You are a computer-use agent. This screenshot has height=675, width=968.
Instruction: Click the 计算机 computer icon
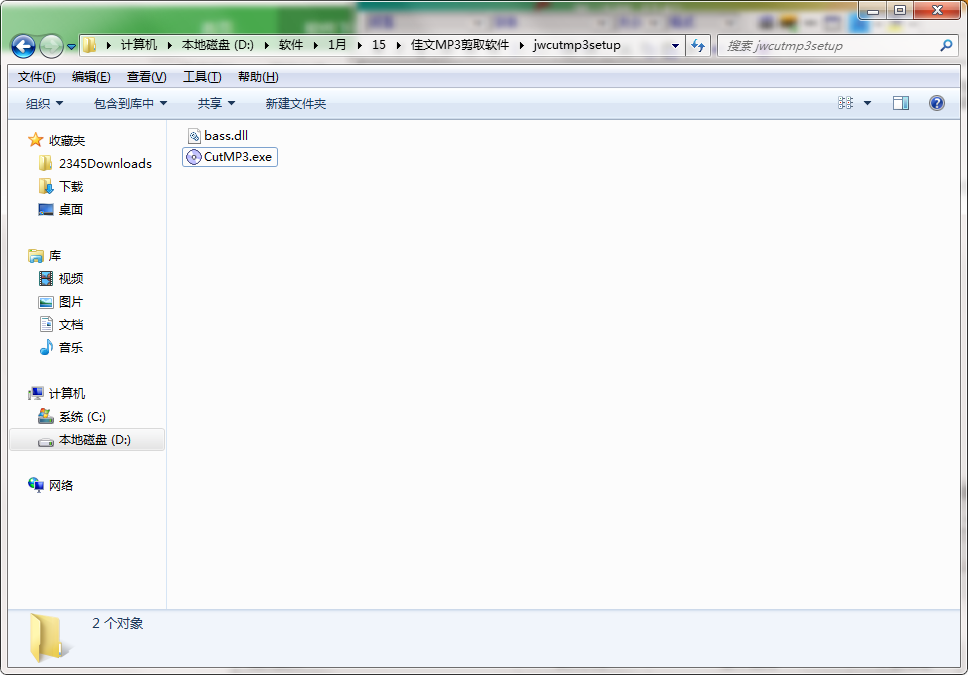36,393
